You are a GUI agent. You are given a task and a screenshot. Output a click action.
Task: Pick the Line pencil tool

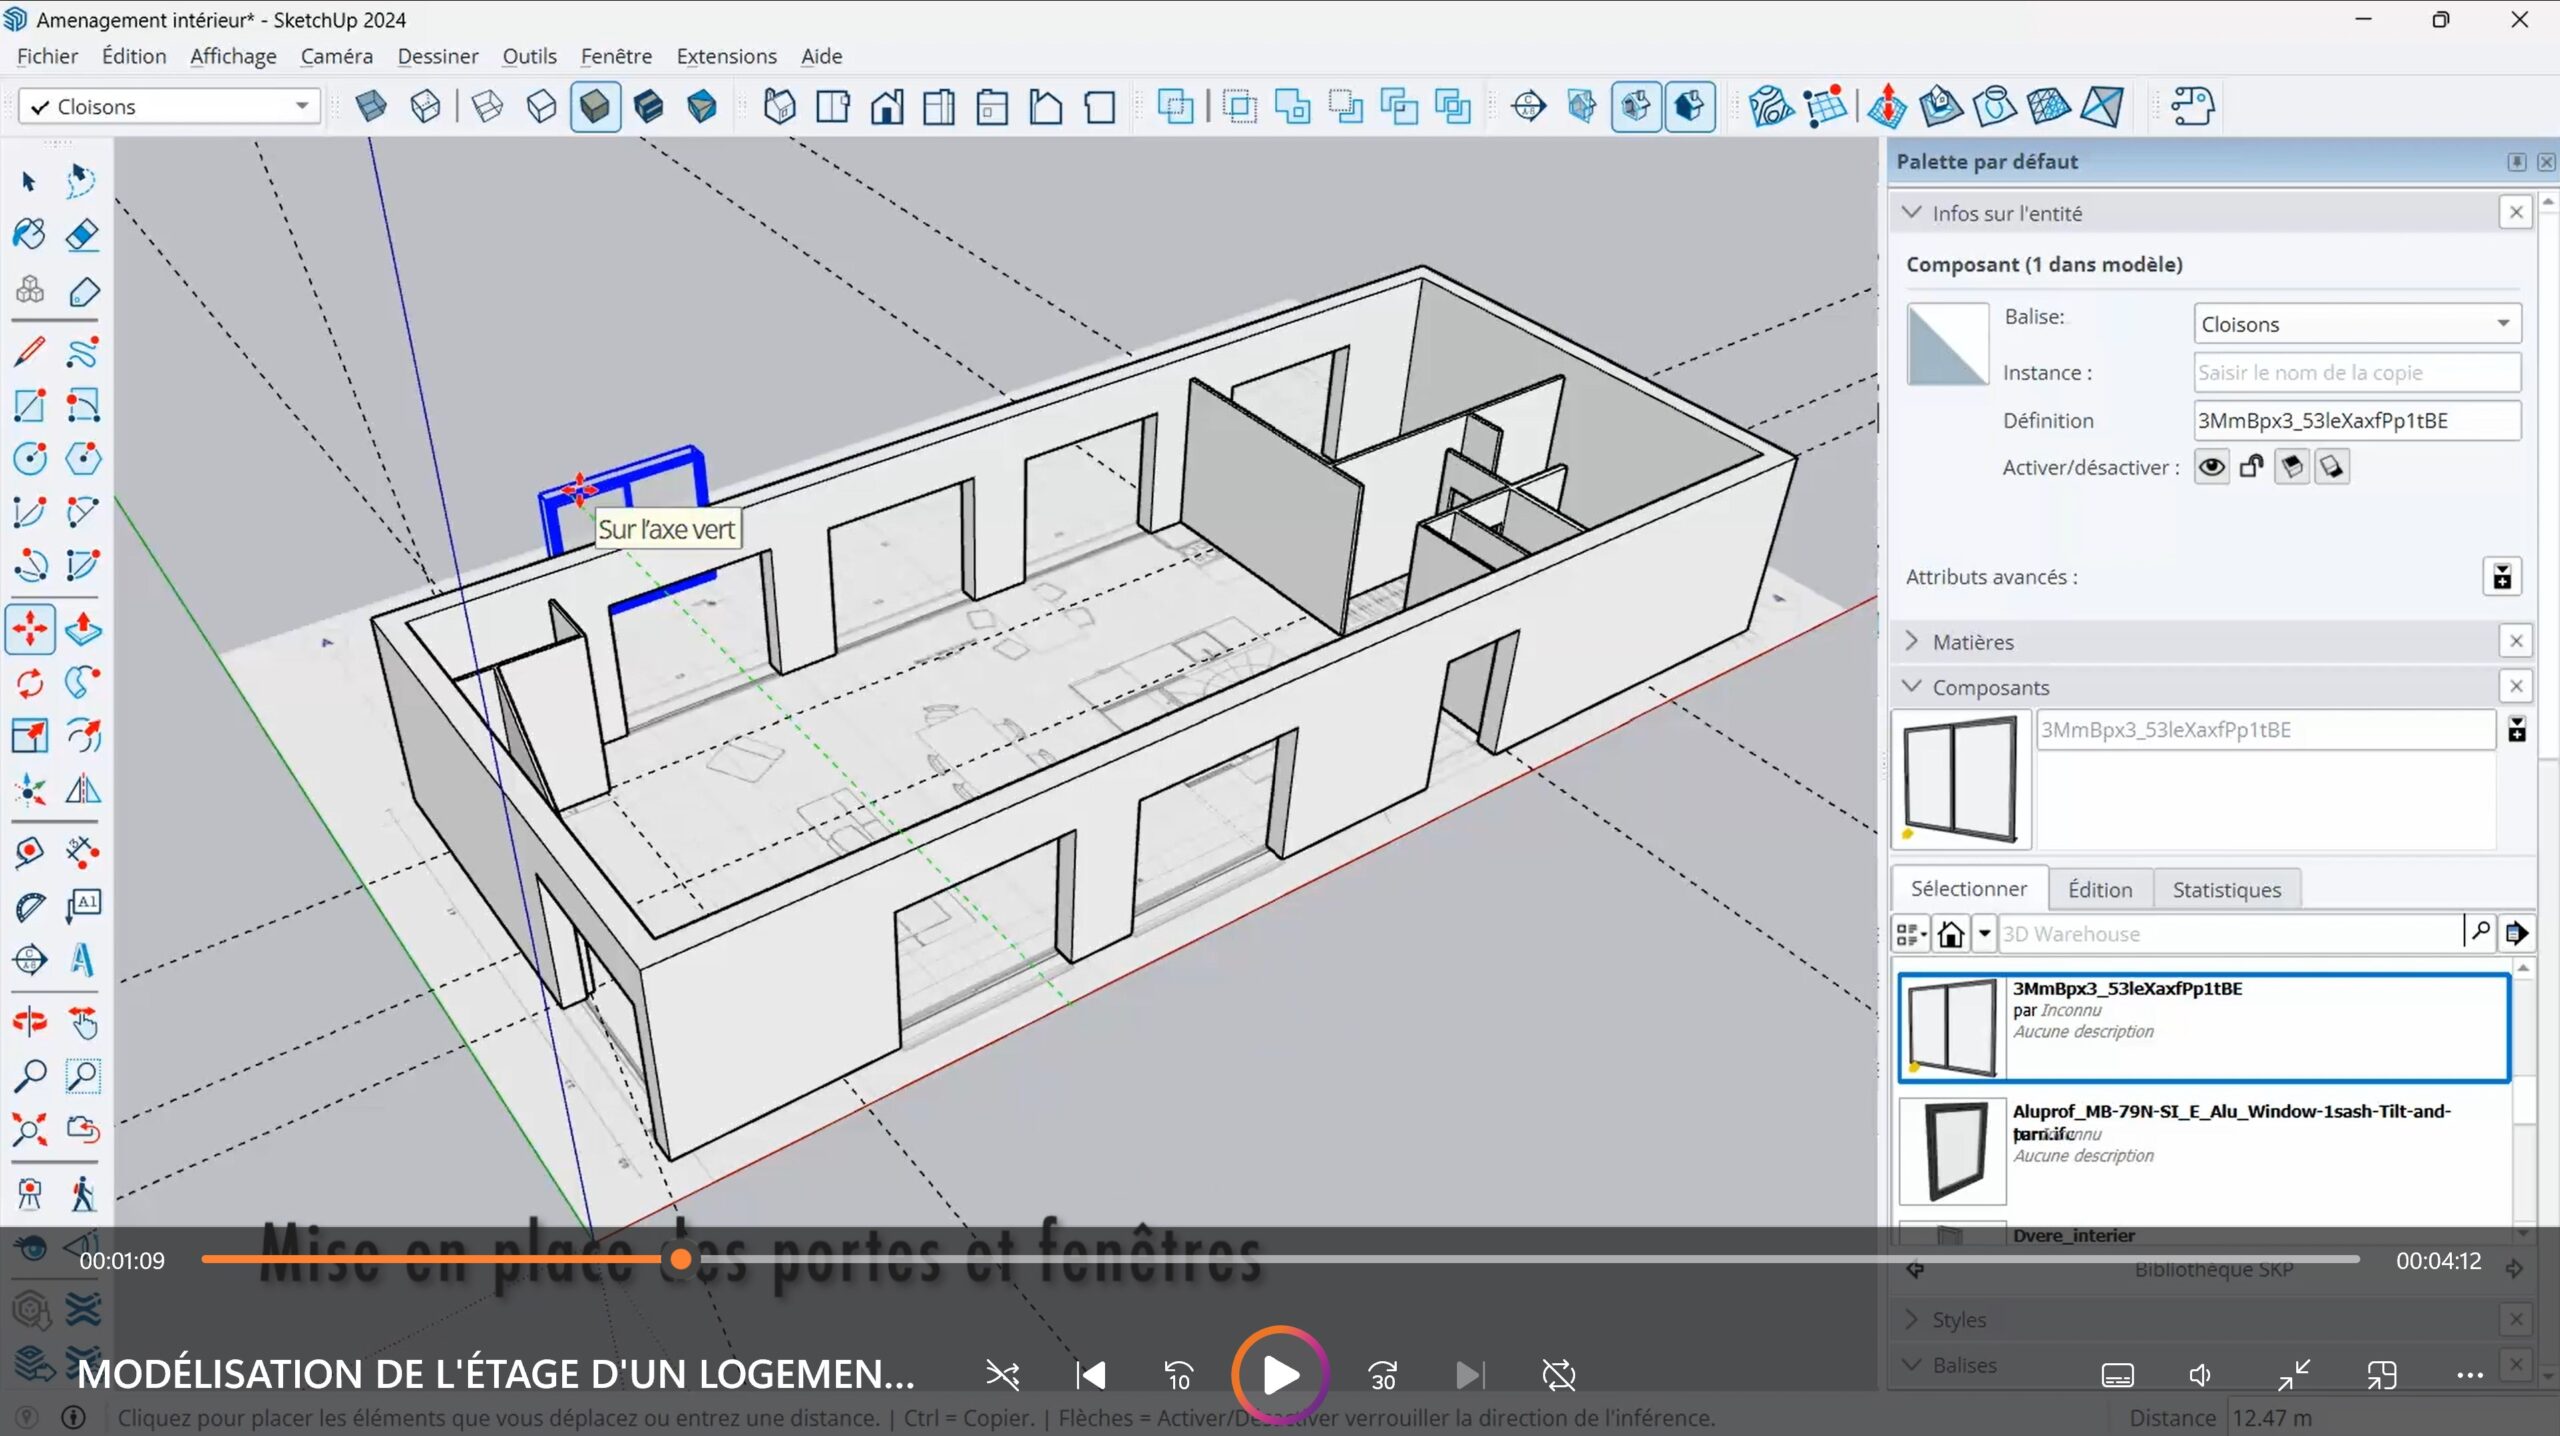[x=29, y=351]
